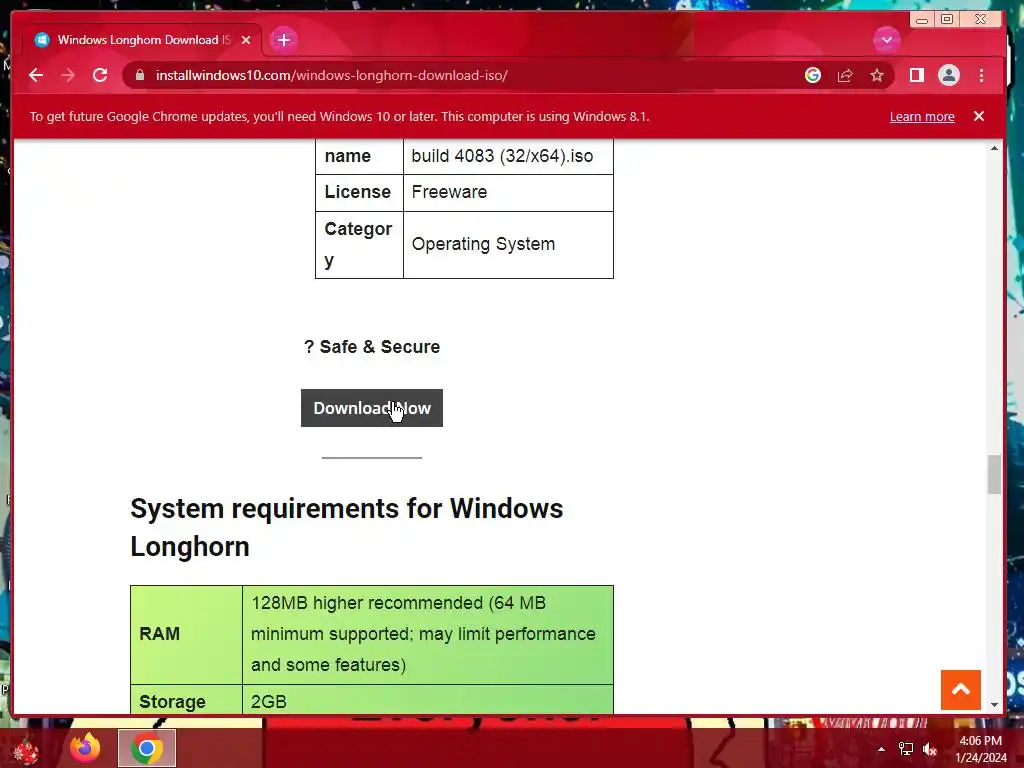The width and height of the screenshot is (1024, 768).
Task: Click the forward navigation arrow
Action: click(x=68, y=76)
